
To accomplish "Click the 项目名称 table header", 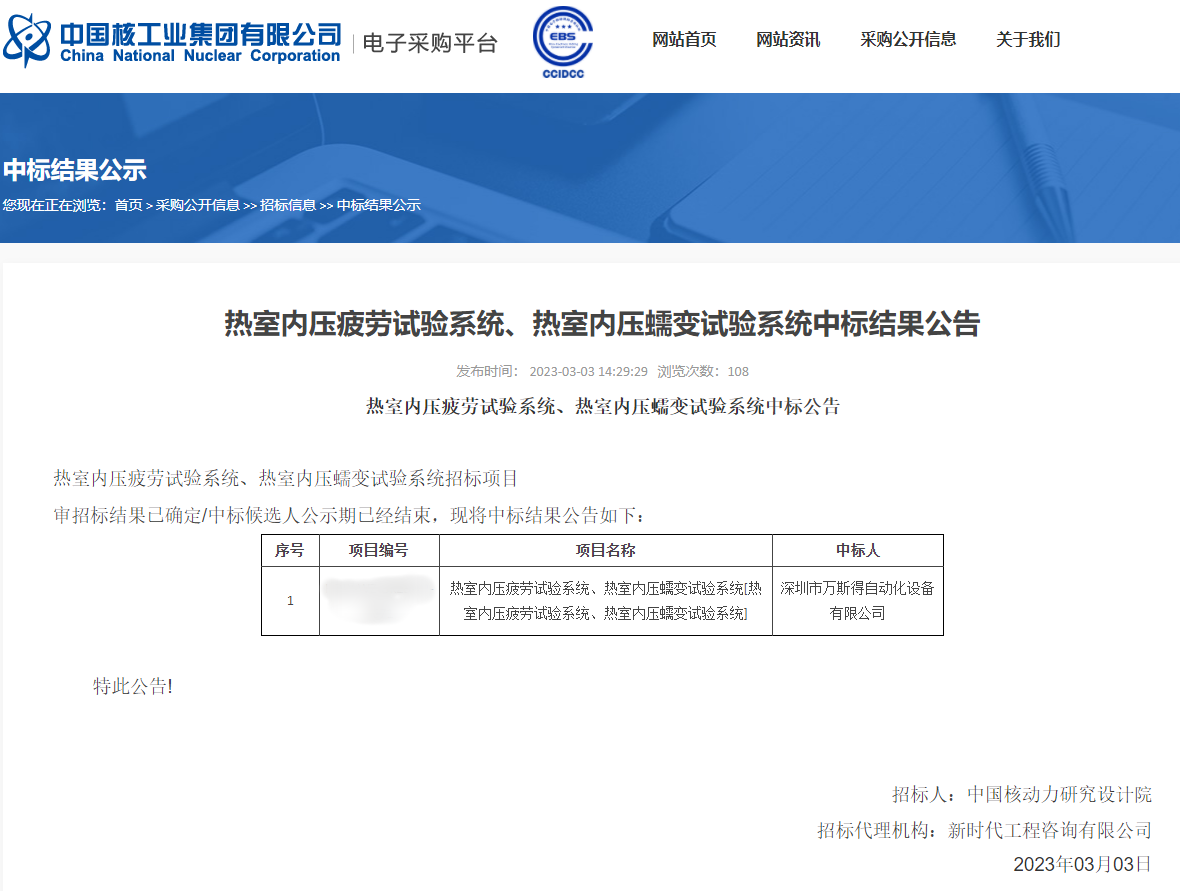I will (x=605, y=551).
